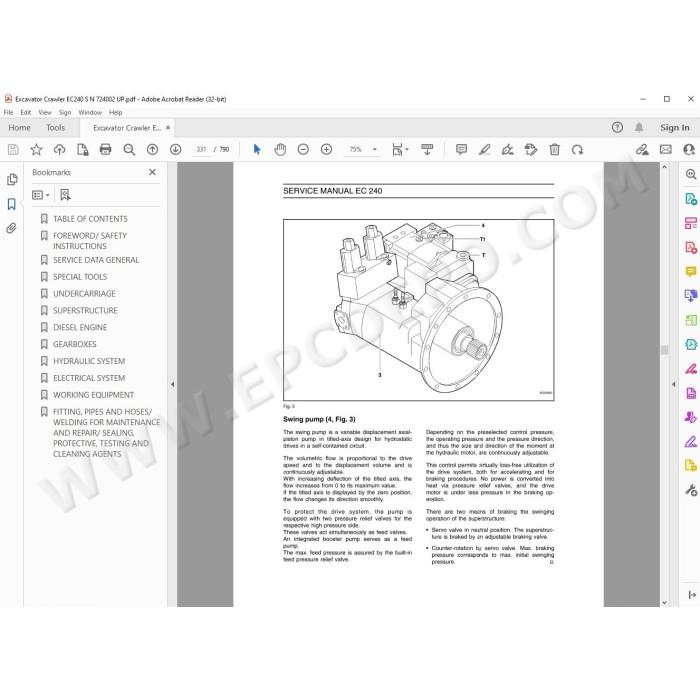This screenshot has height=700, width=700.
Task: Open the Window menu
Action: [x=90, y=112]
